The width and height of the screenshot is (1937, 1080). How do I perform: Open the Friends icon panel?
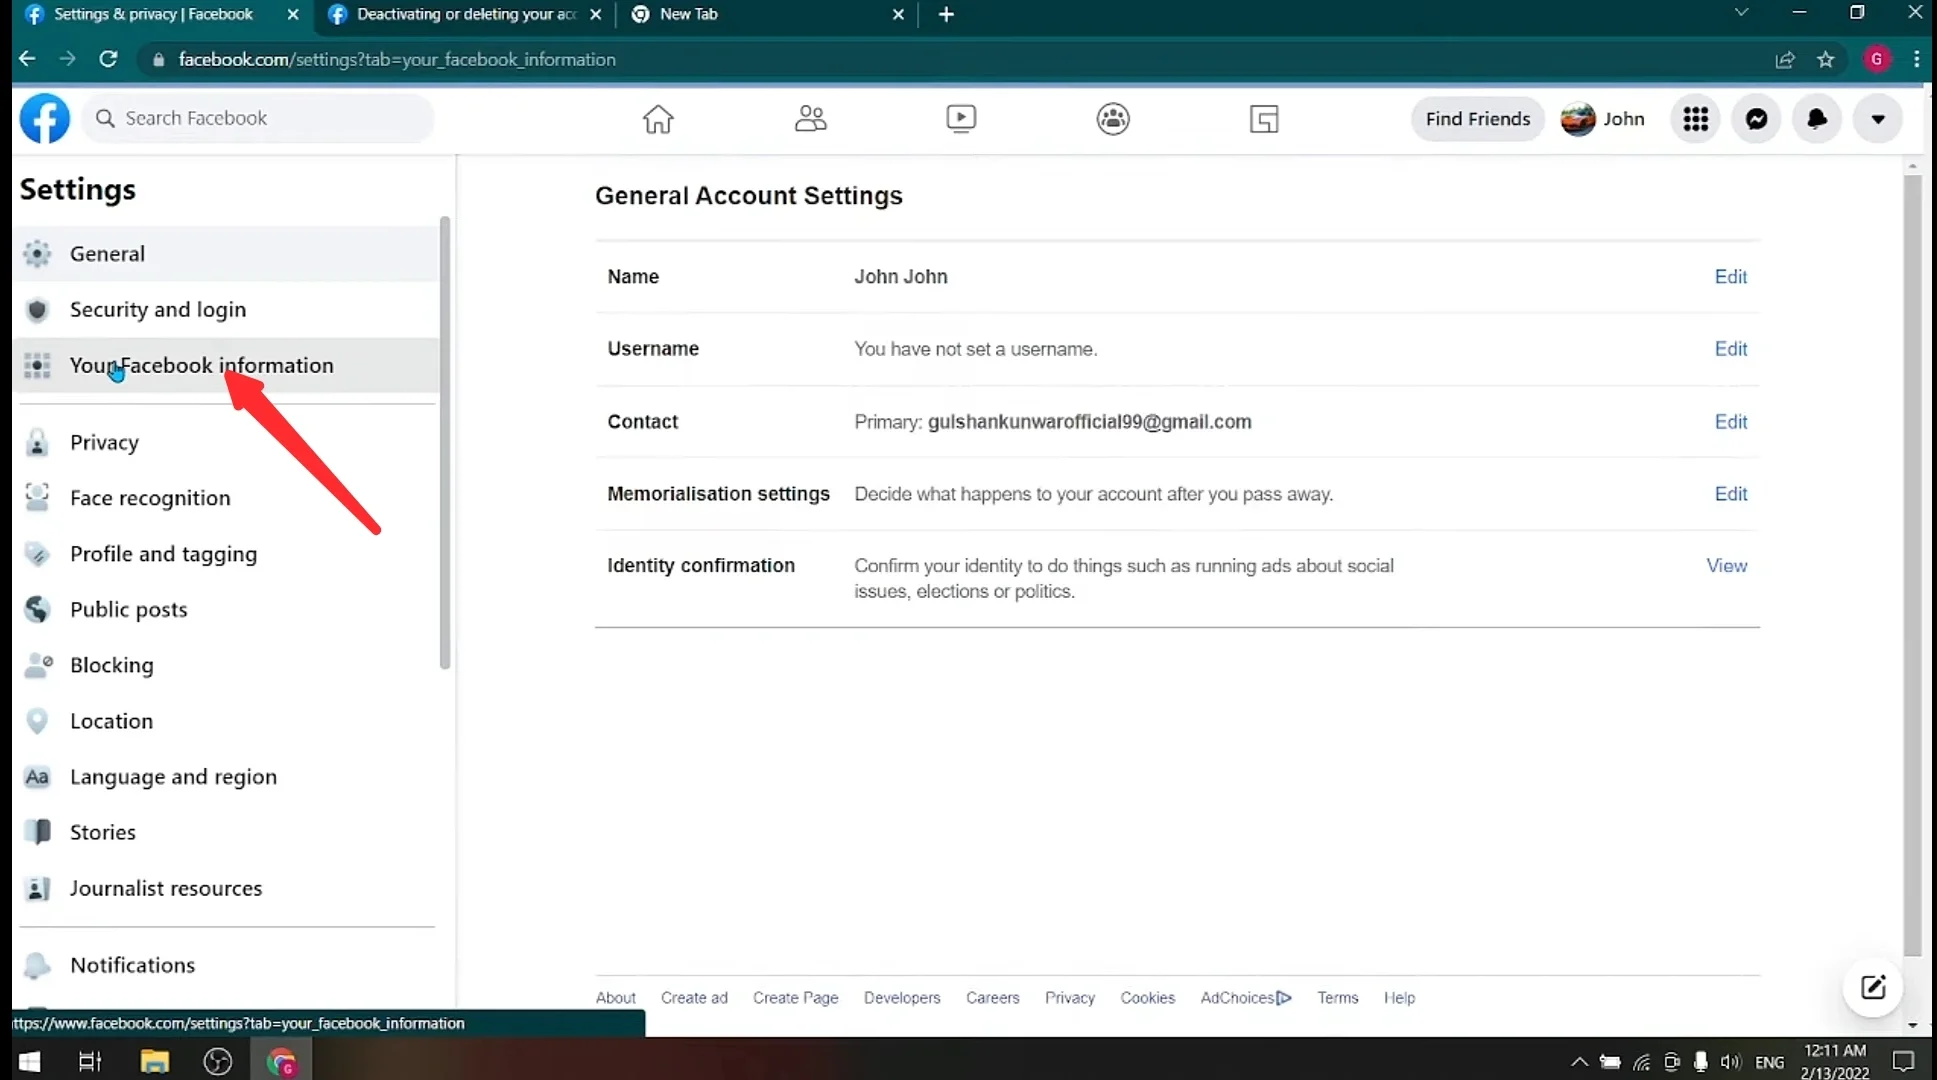[x=810, y=118]
